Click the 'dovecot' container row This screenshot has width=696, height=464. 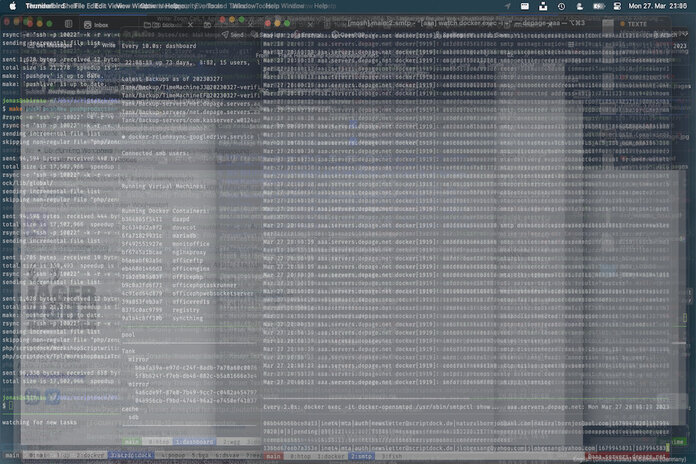point(159,227)
